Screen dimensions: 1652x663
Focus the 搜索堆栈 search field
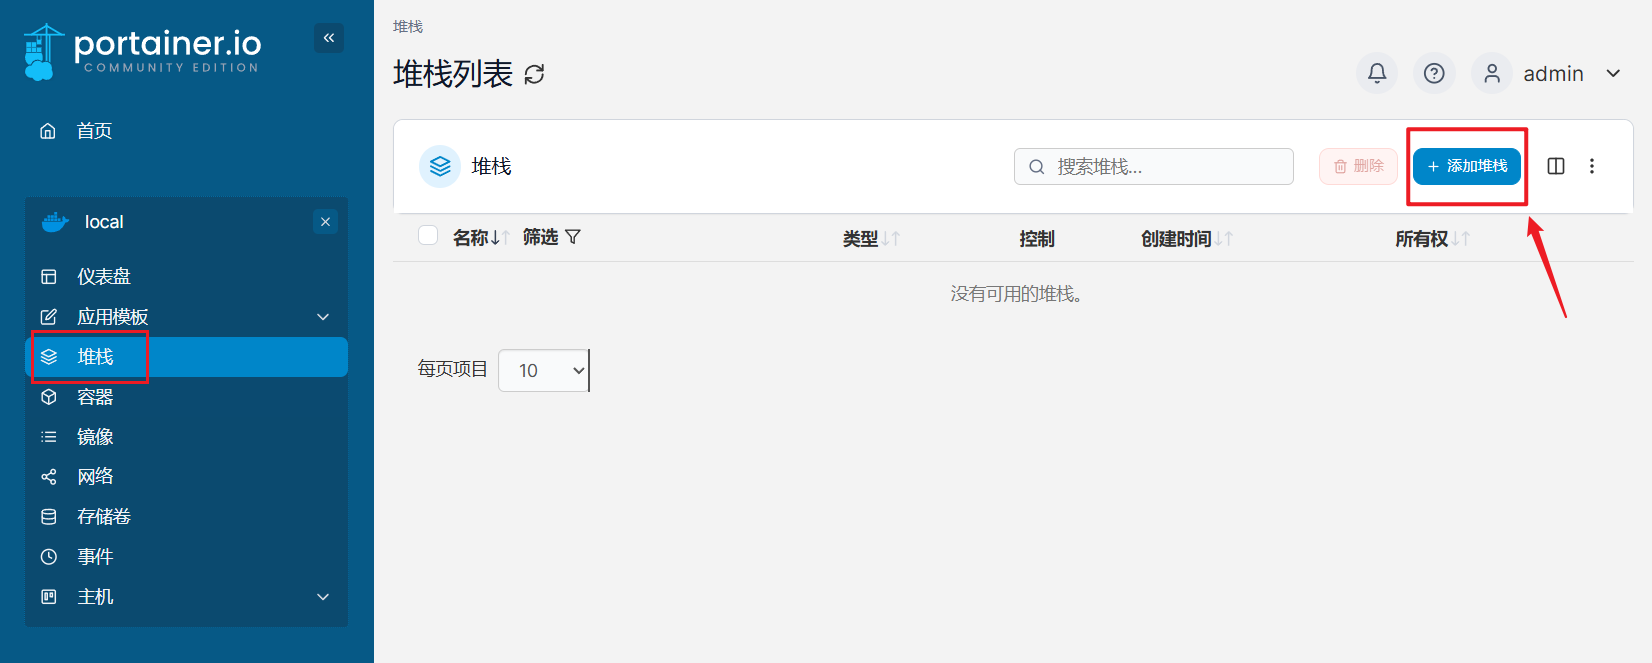pos(1154,167)
